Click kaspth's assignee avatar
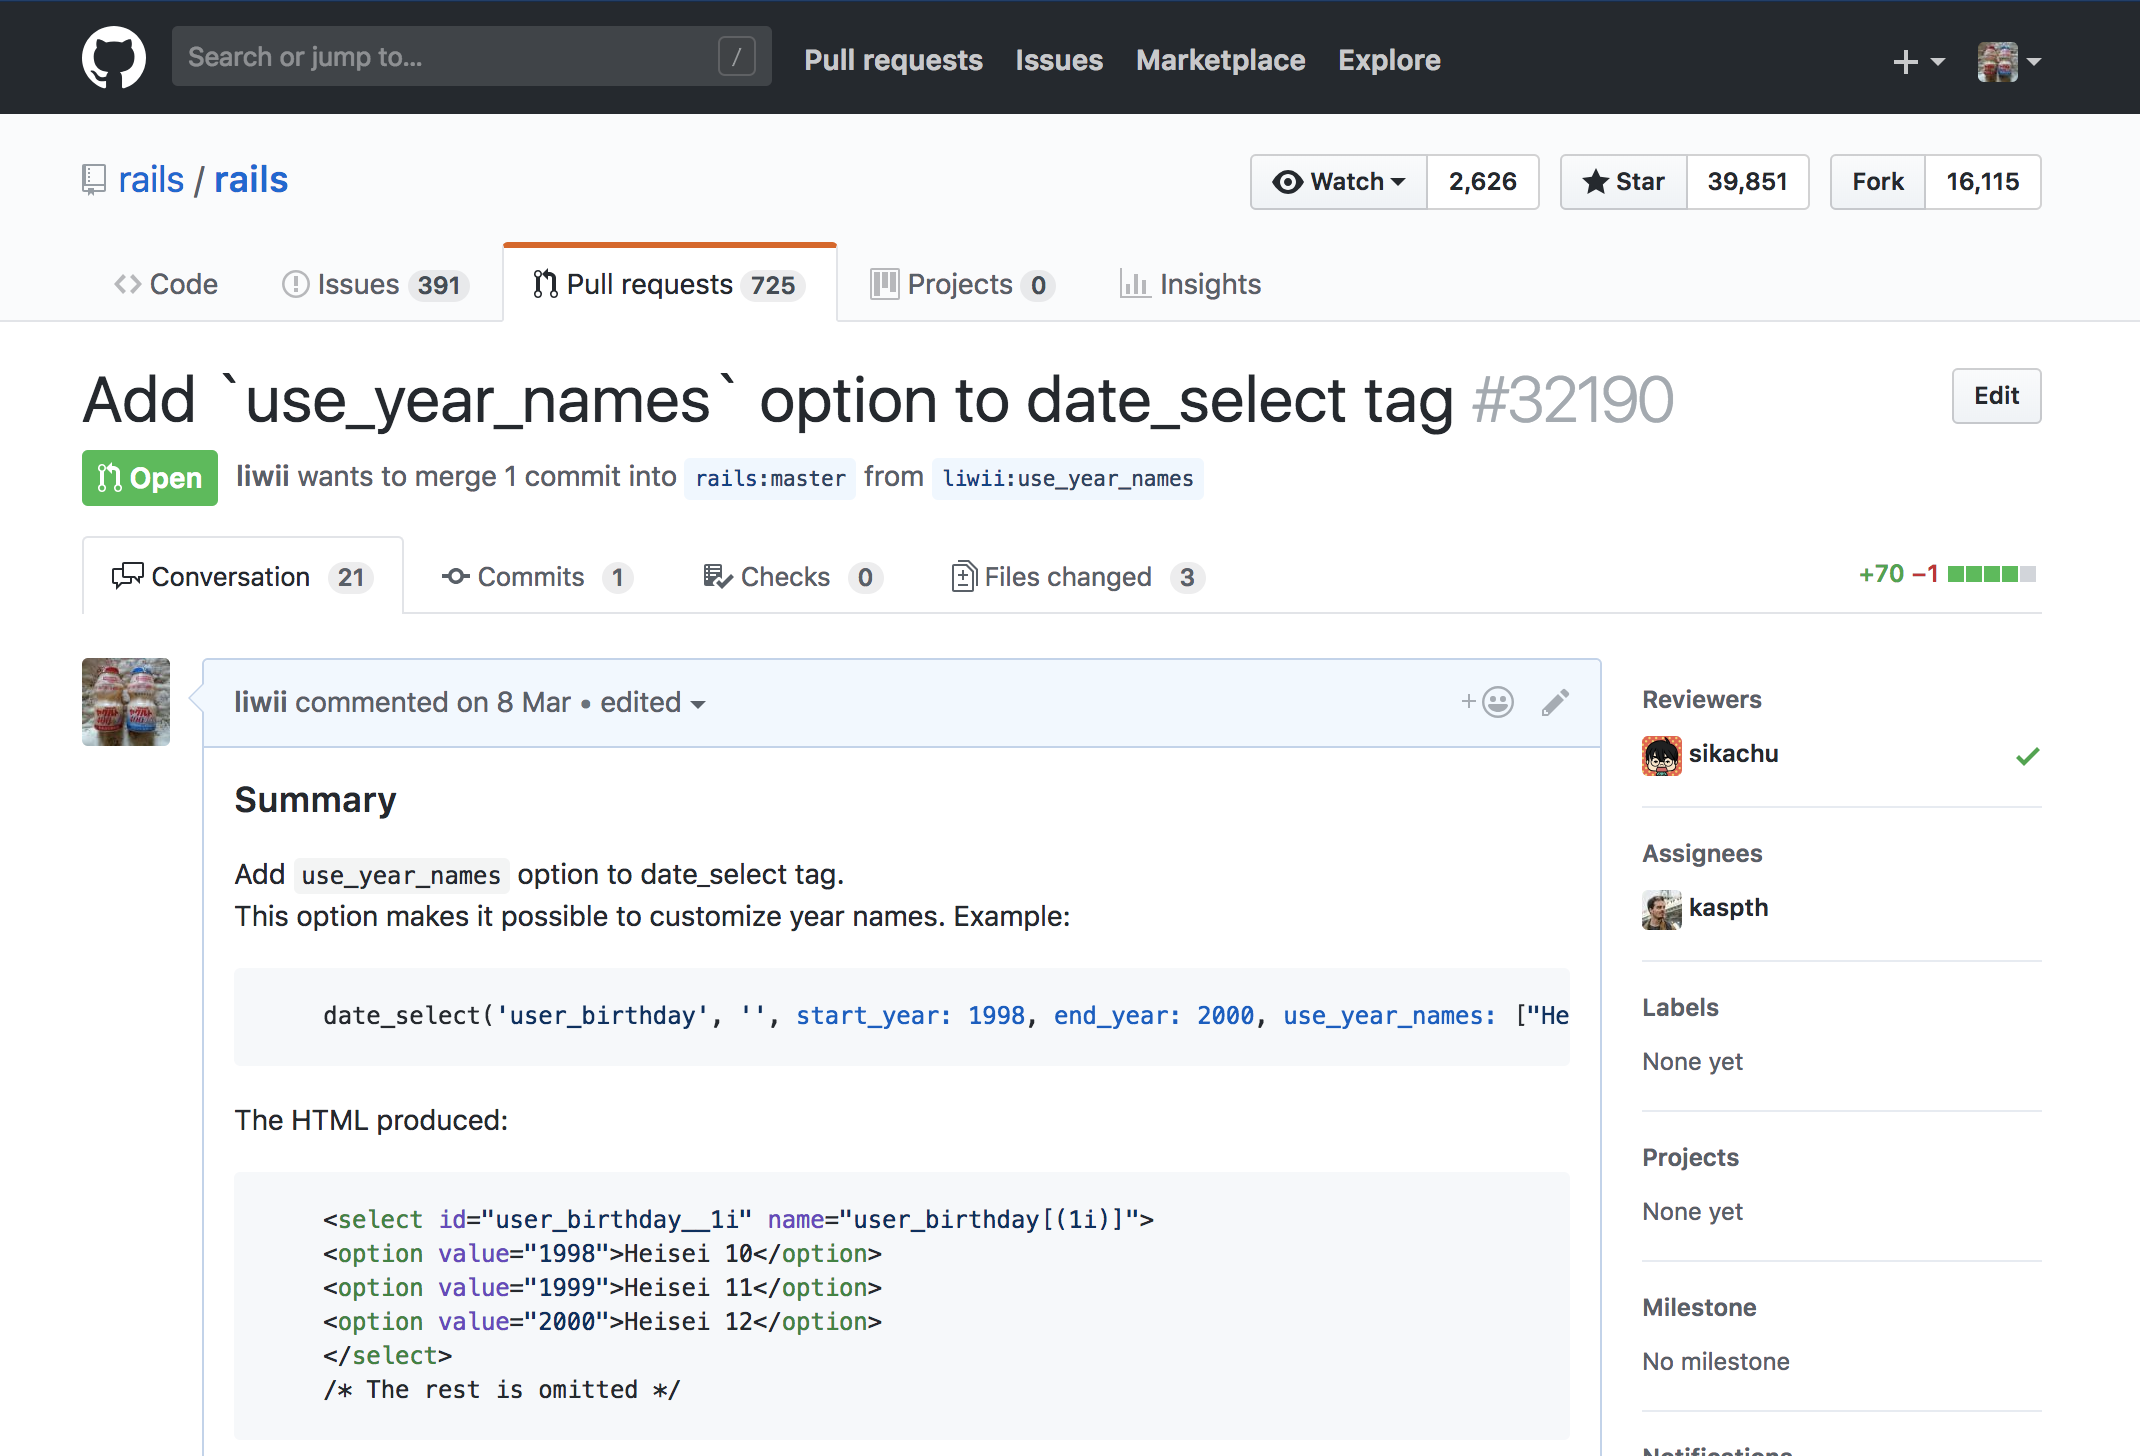Screen dimensions: 2140x1456 tap(1661, 909)
